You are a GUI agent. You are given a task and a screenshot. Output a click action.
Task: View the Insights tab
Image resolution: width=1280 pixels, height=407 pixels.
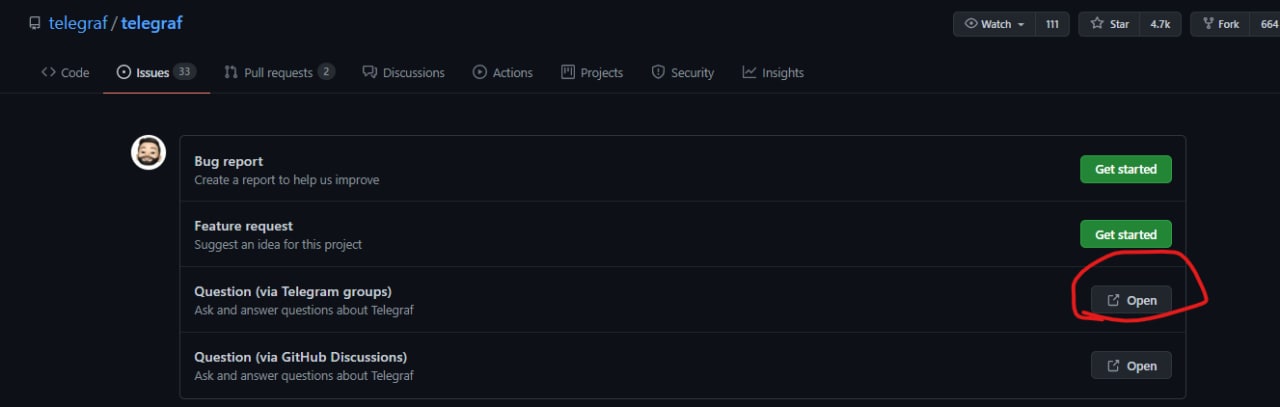pos(773,72)
